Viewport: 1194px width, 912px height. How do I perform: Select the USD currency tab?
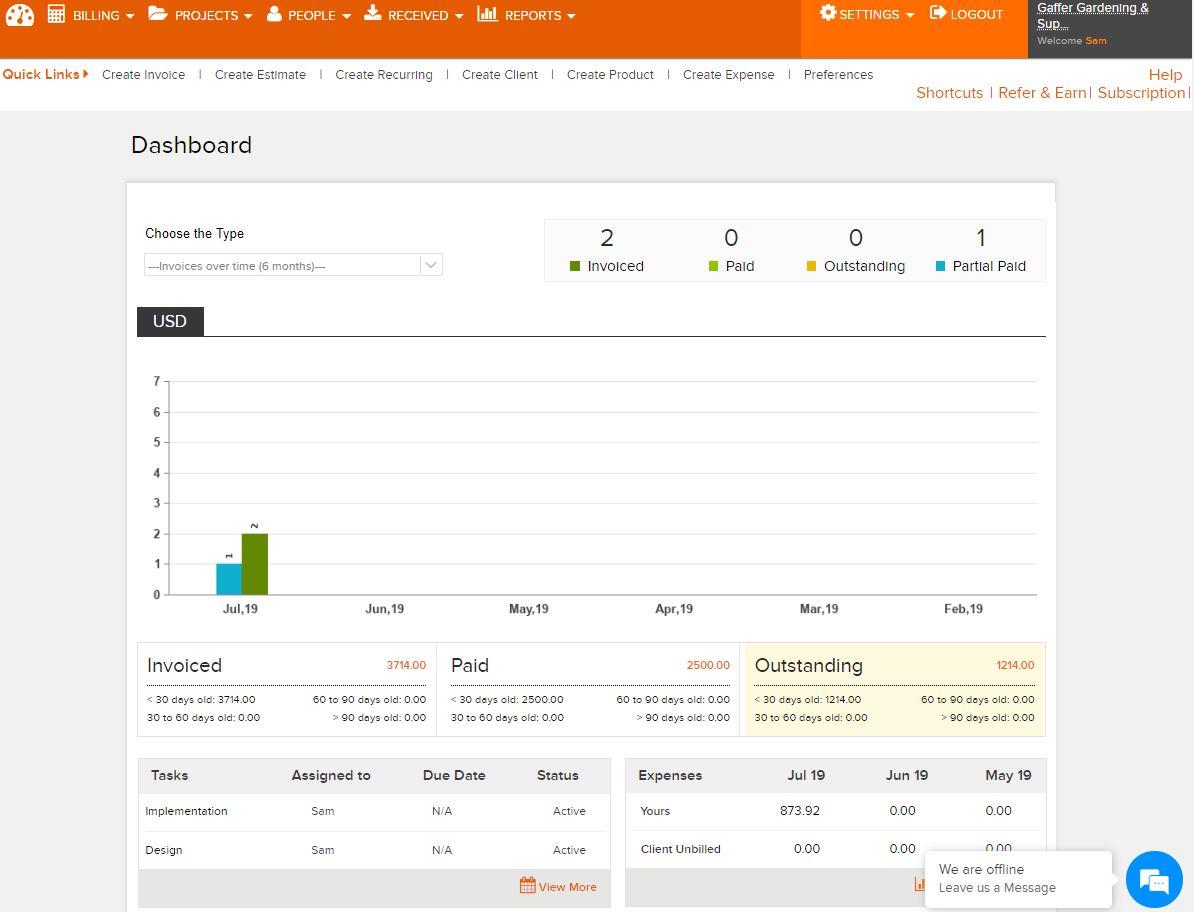click(x=170, y=321)
